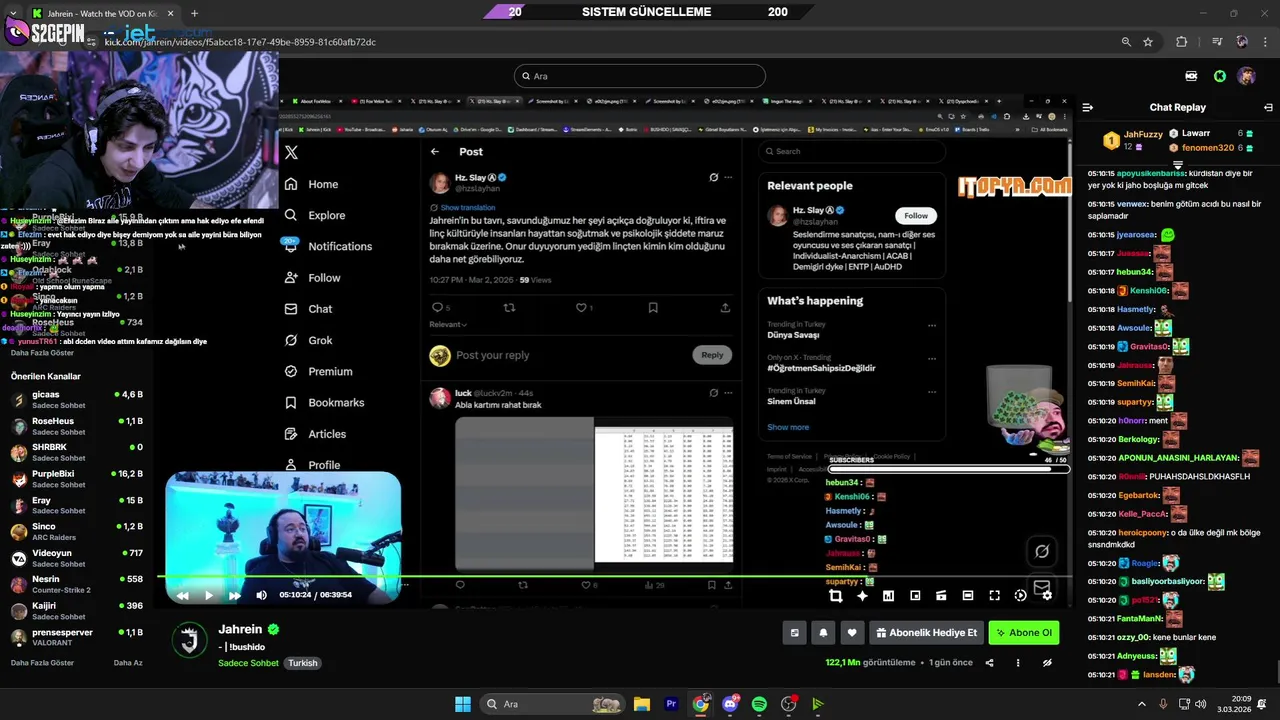
Task: Open Windows Start button on taskbar
Action: click(463, 704)
